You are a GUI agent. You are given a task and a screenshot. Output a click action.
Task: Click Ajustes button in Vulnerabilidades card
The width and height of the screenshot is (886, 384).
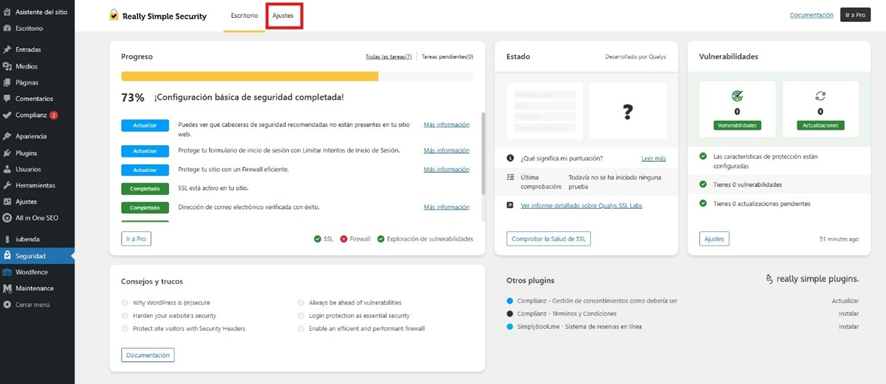tap(714, 239)
